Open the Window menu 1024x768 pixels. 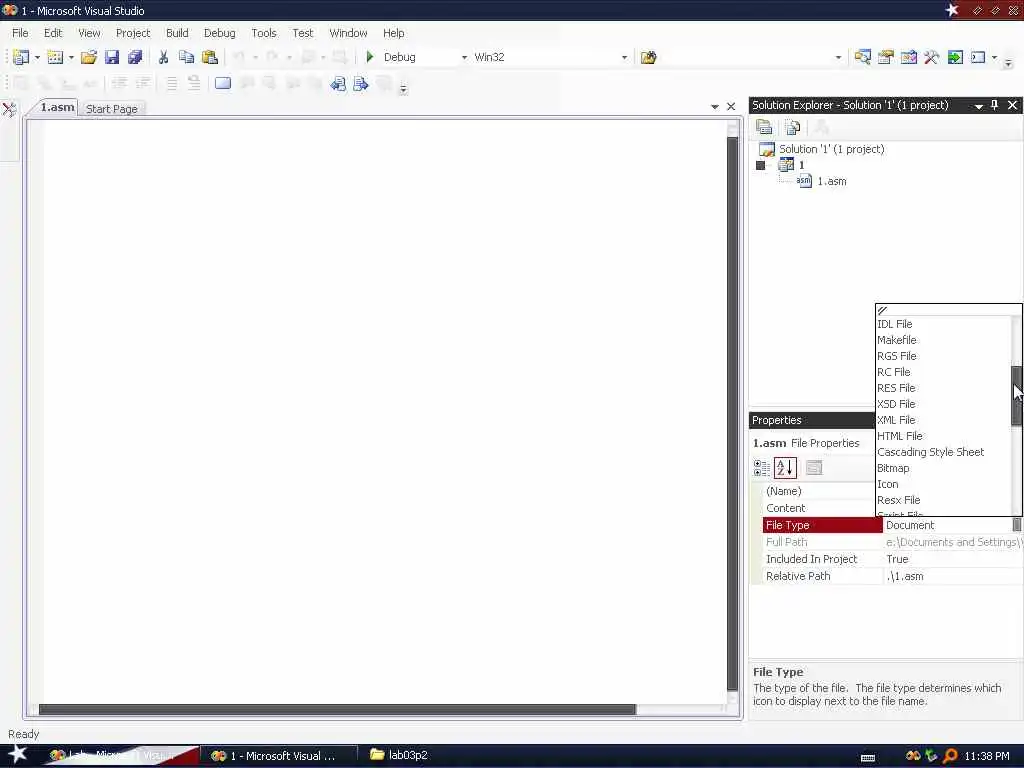pyautogui.click(x=348, y=33)
